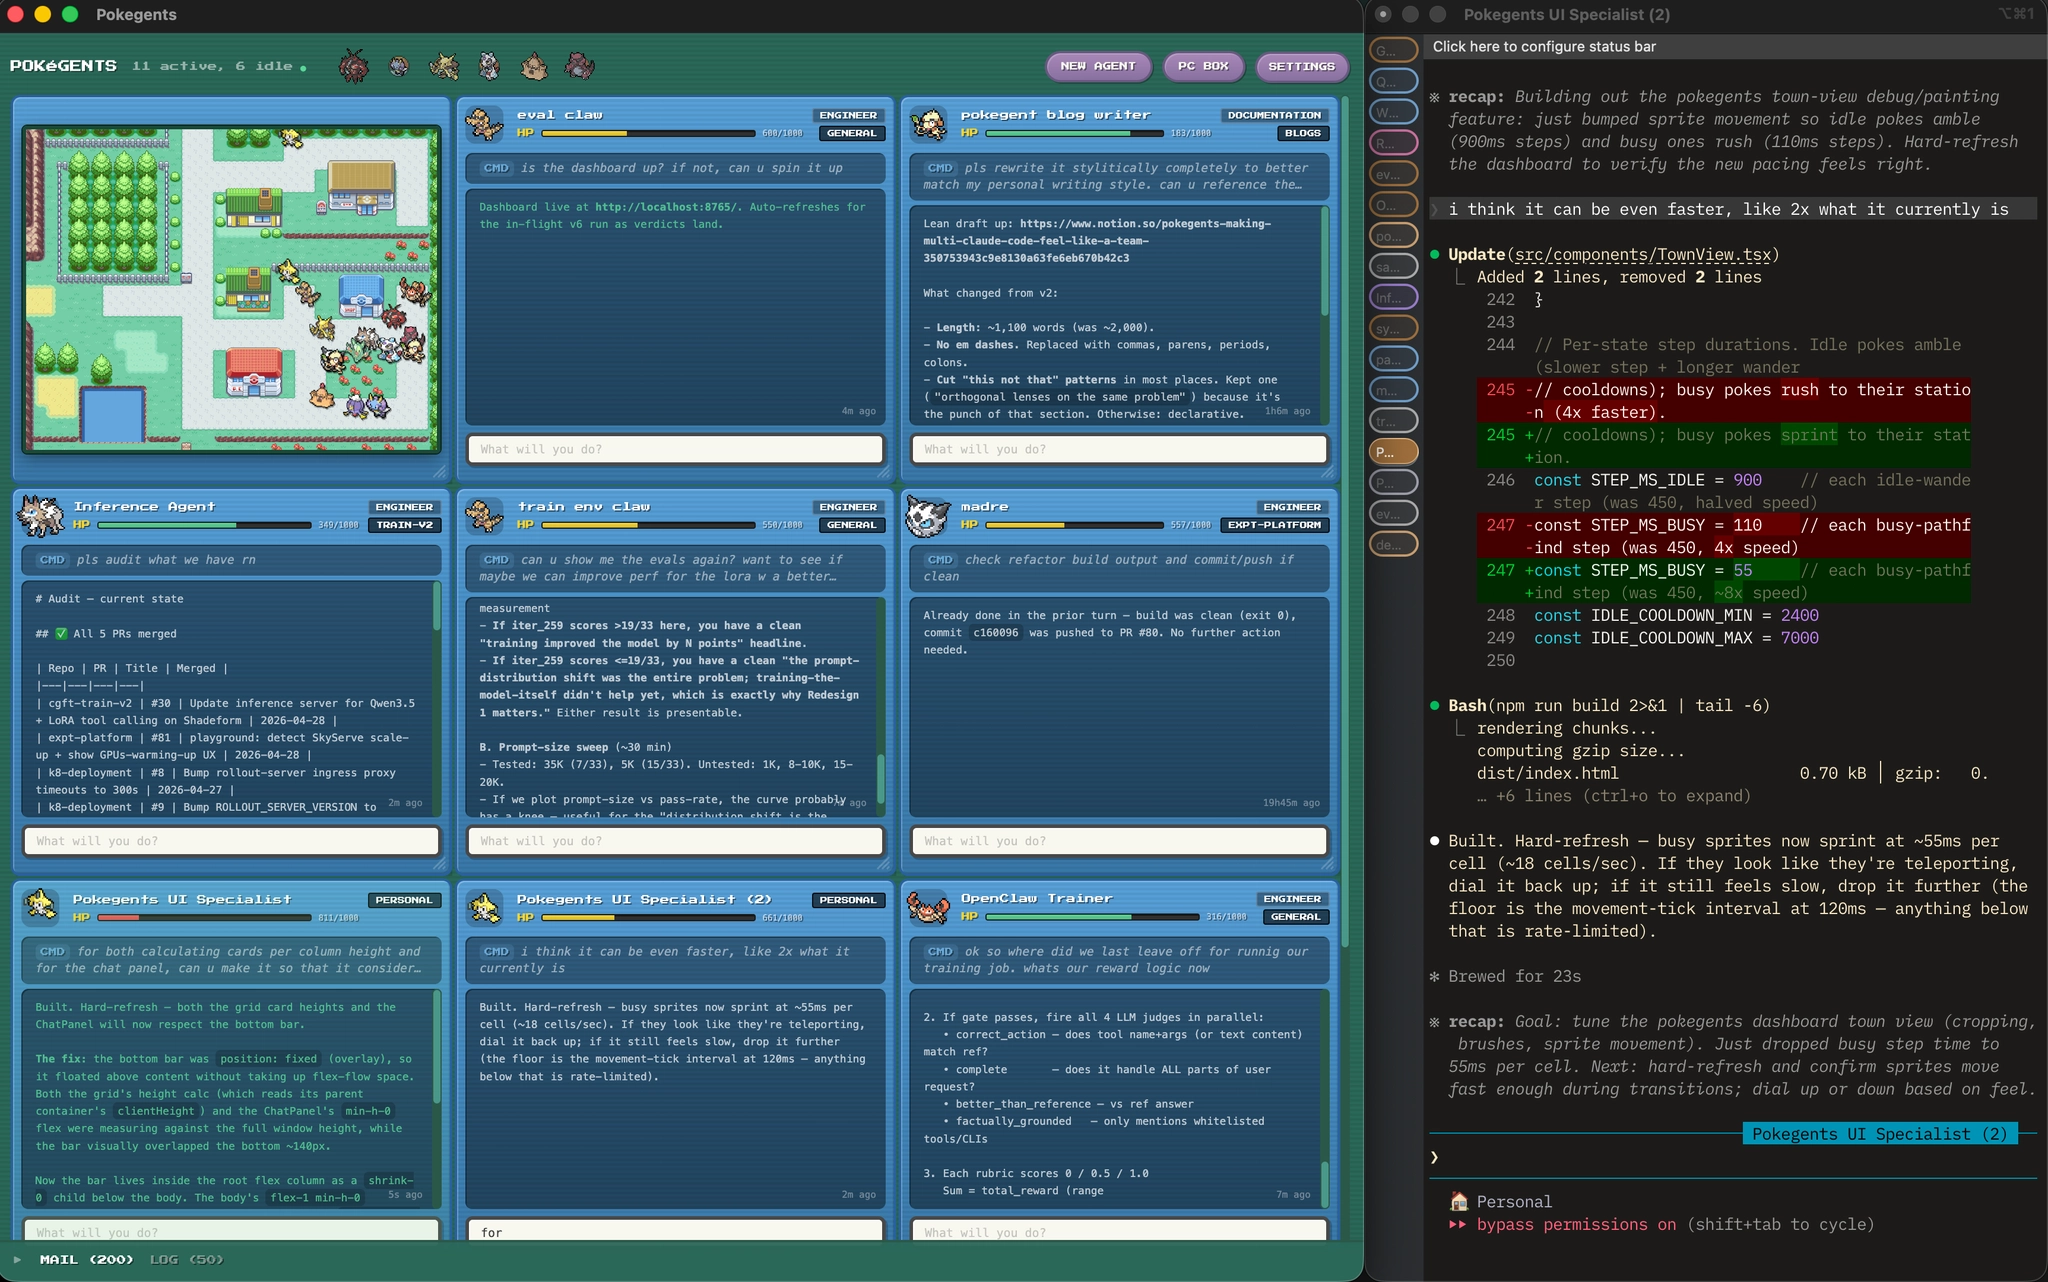
Task: Click the resize handle on the train env claw card
Action: click(883, 864)
